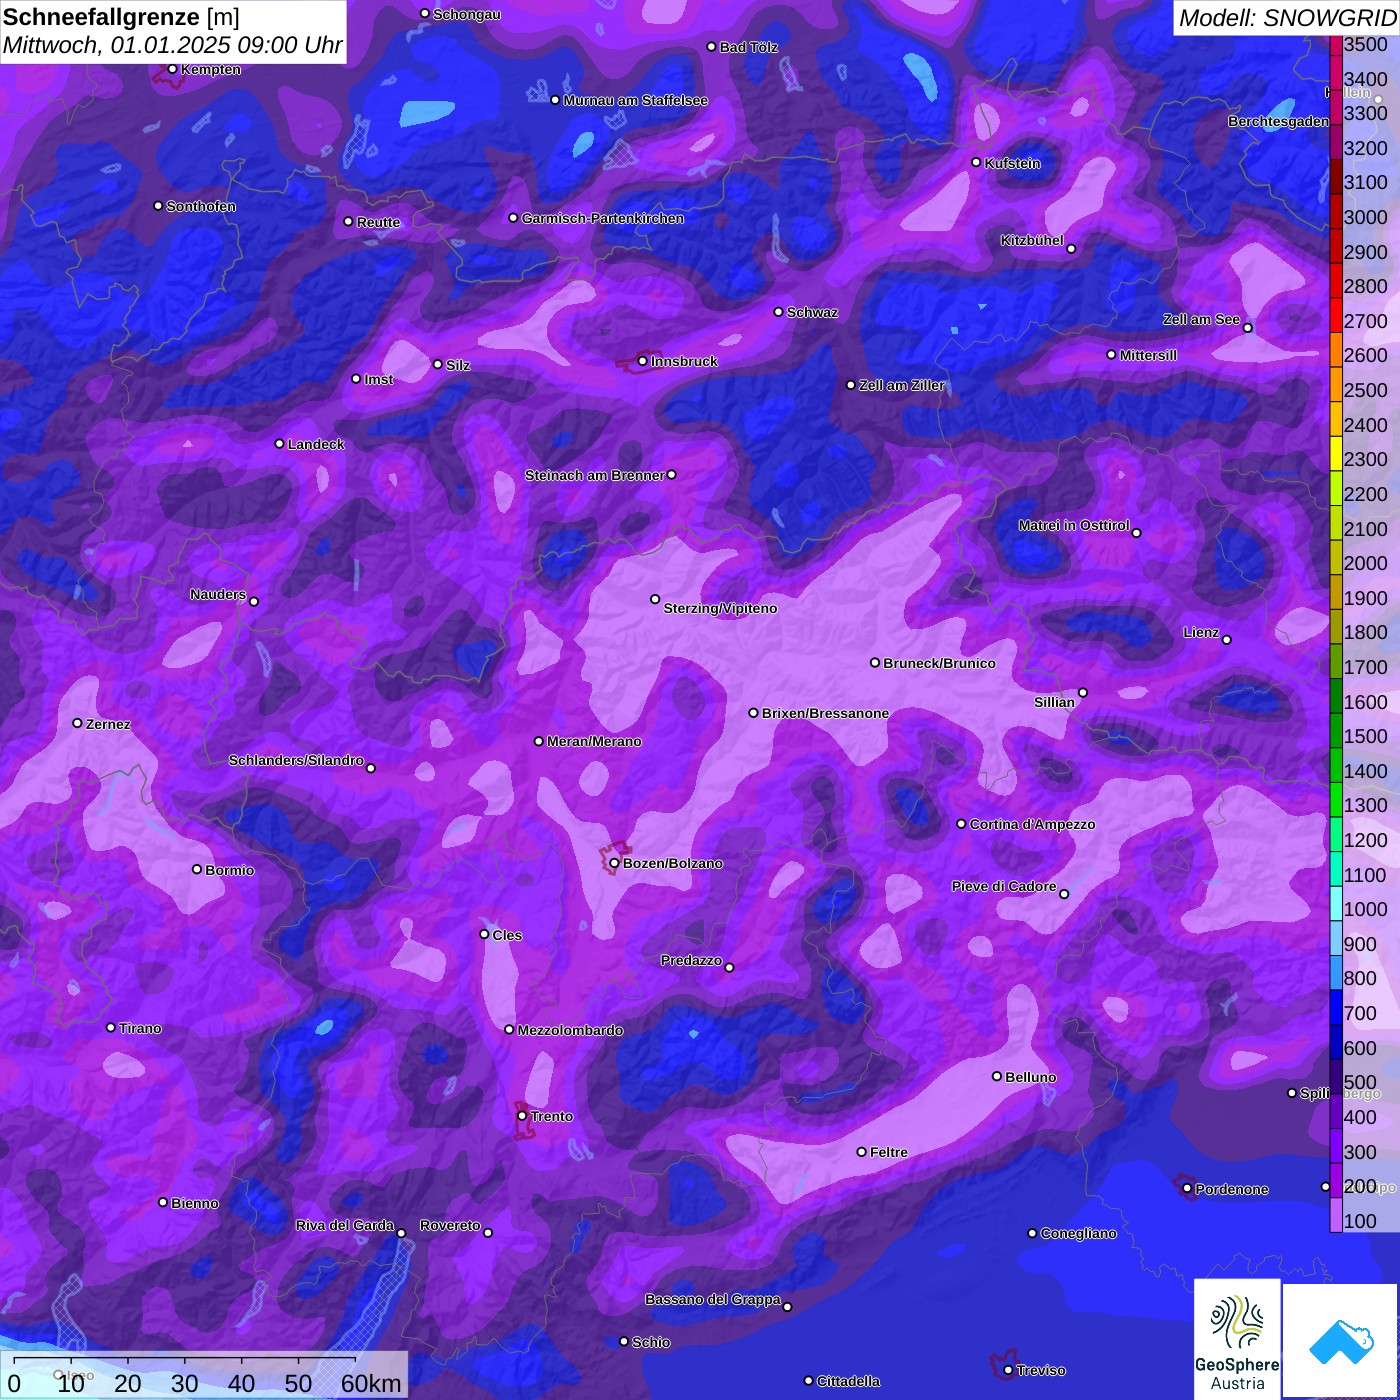This screenshot has width=1400, height=1400.
Task: Click the Landeck city label
Action: point(316,444)
